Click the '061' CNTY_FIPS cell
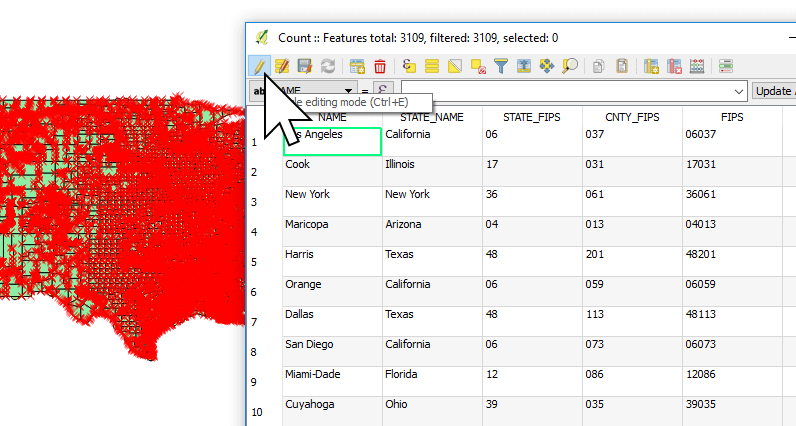 [x=632, y=202]
